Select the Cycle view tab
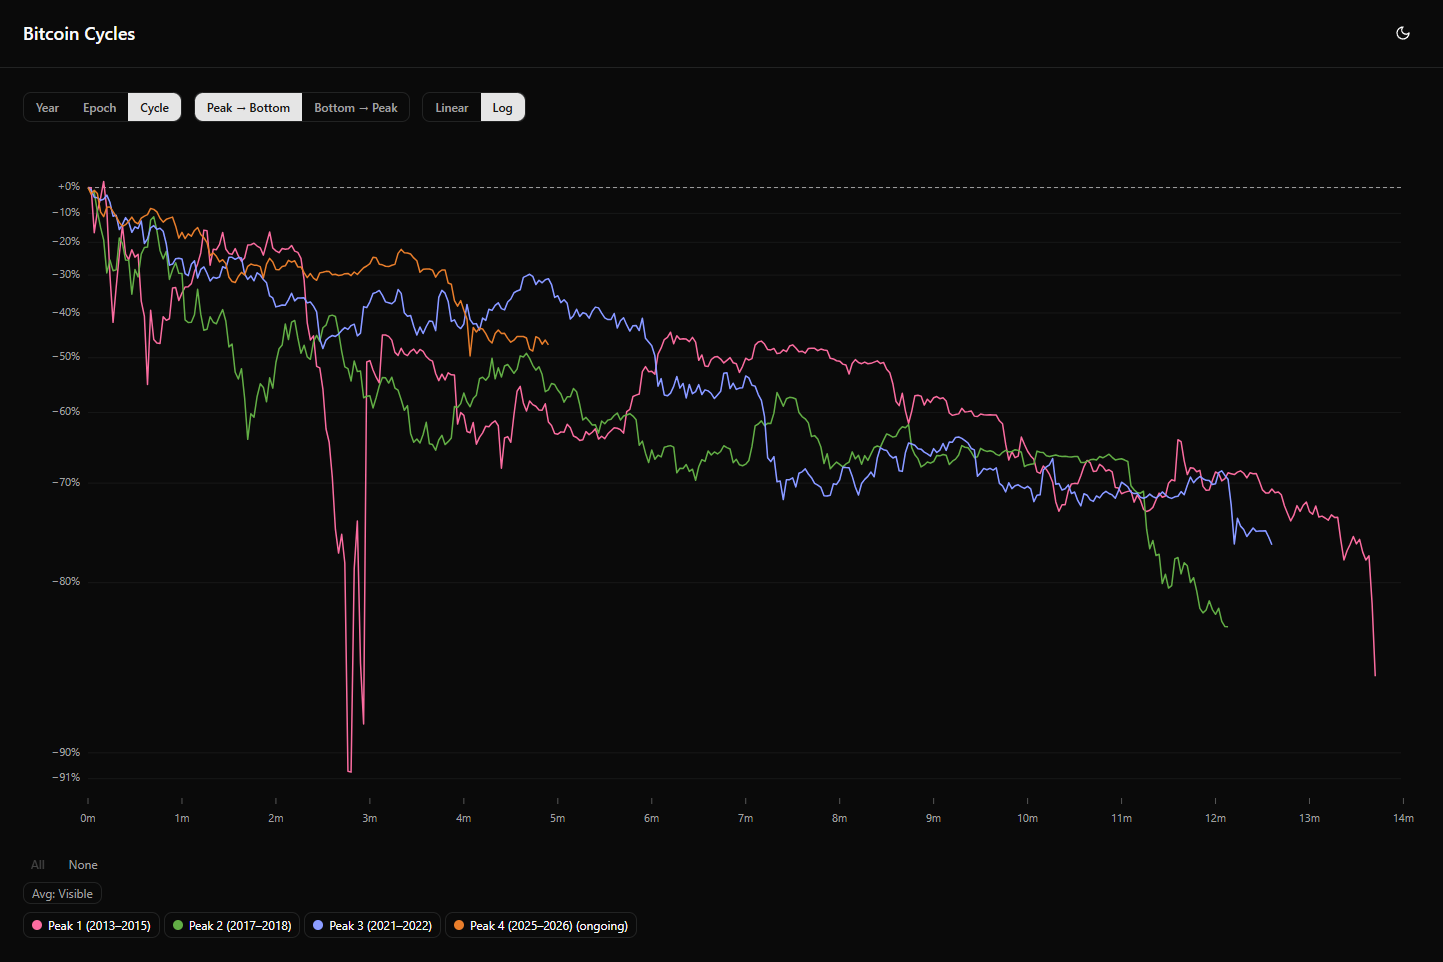 (154, 108)
